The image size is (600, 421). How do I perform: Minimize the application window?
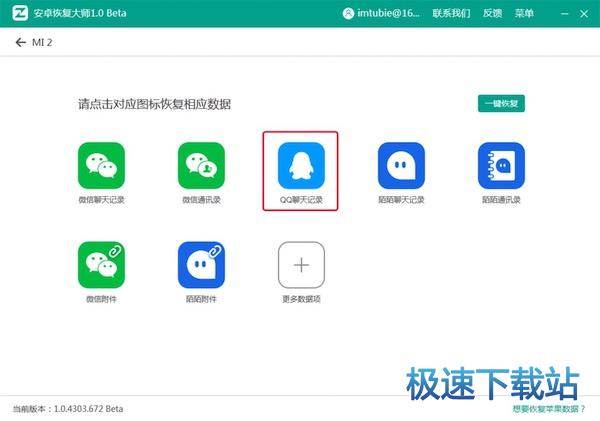point(564,14)
